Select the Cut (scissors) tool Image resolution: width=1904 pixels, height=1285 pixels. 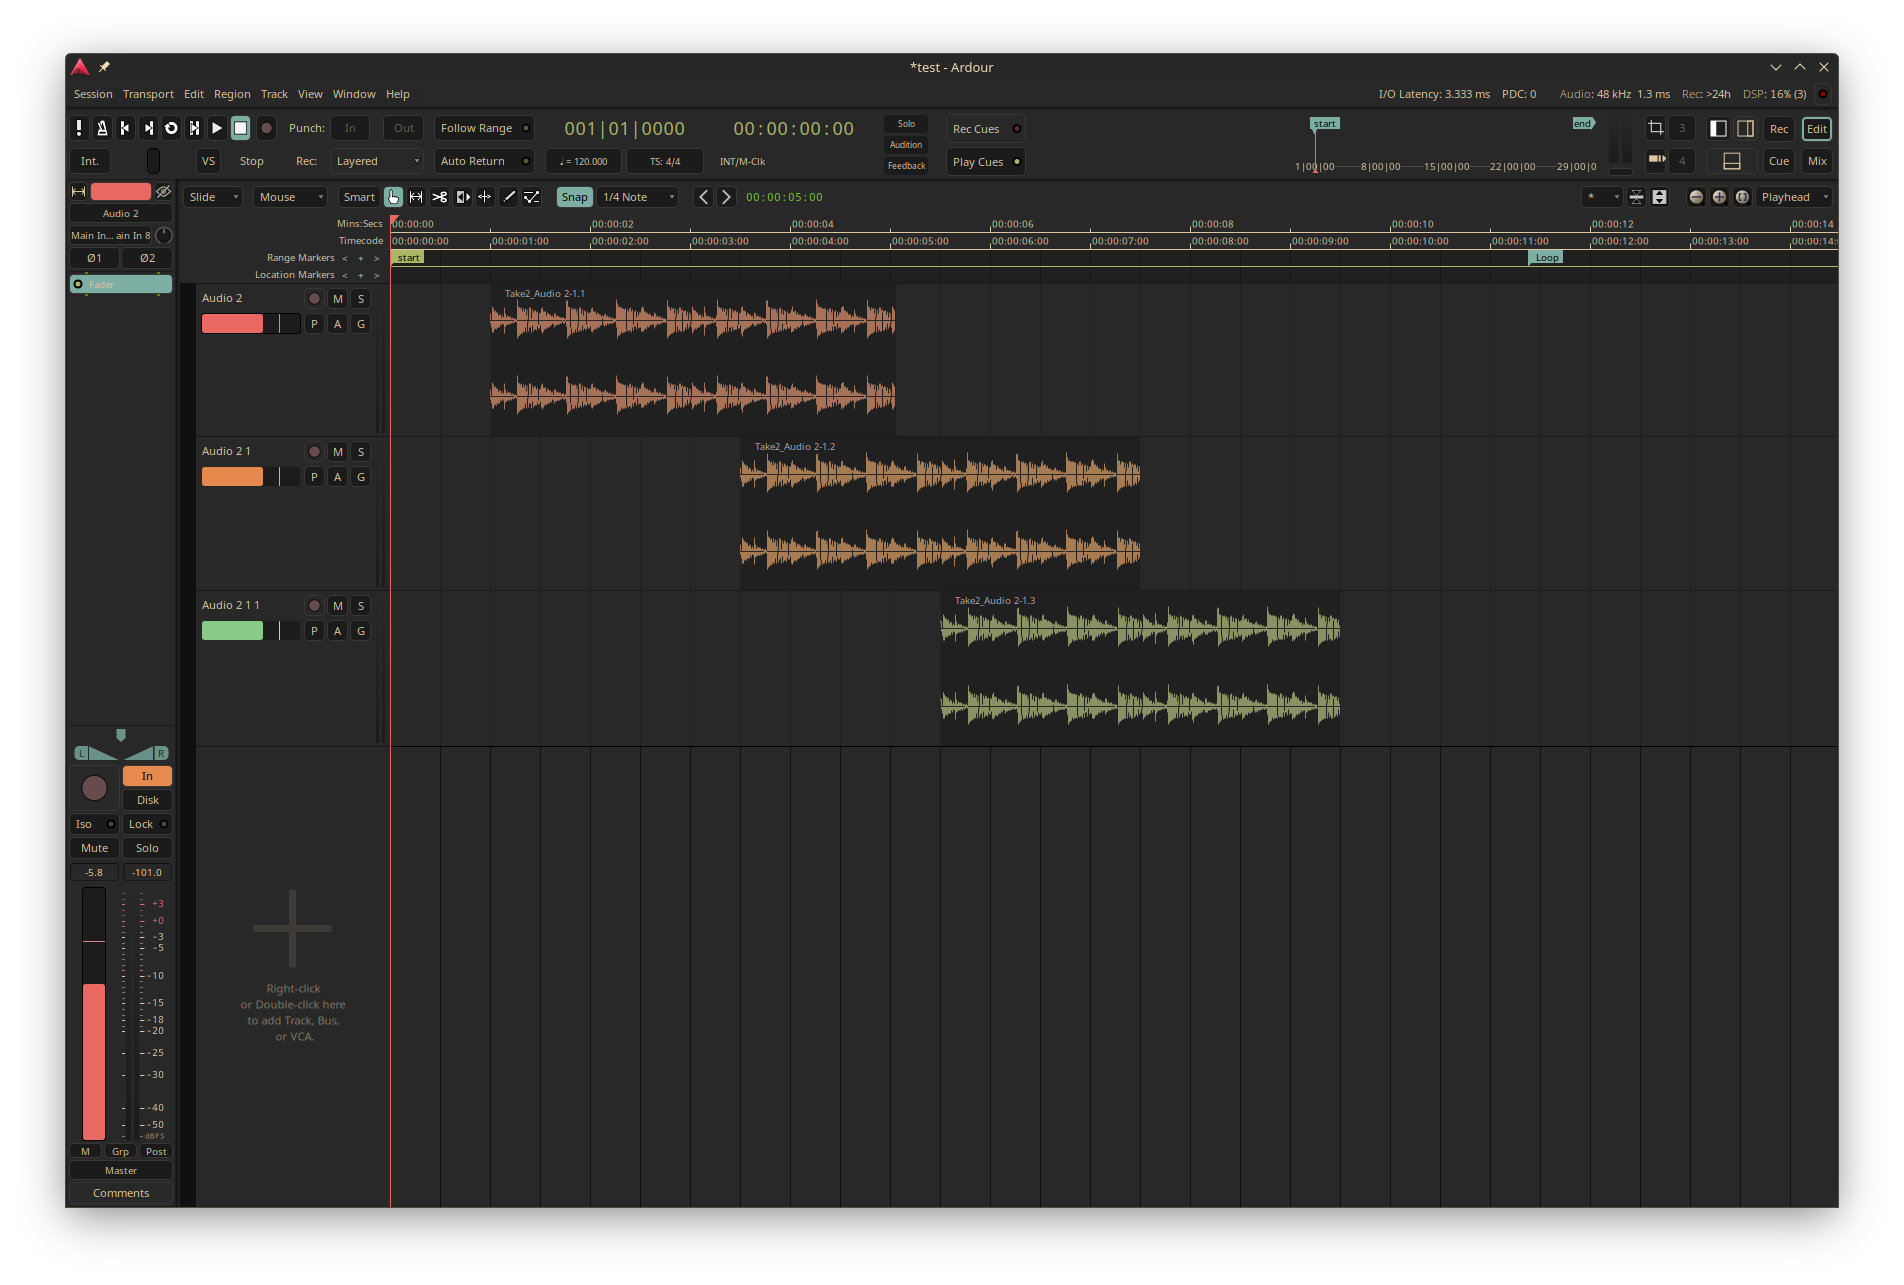439,197
